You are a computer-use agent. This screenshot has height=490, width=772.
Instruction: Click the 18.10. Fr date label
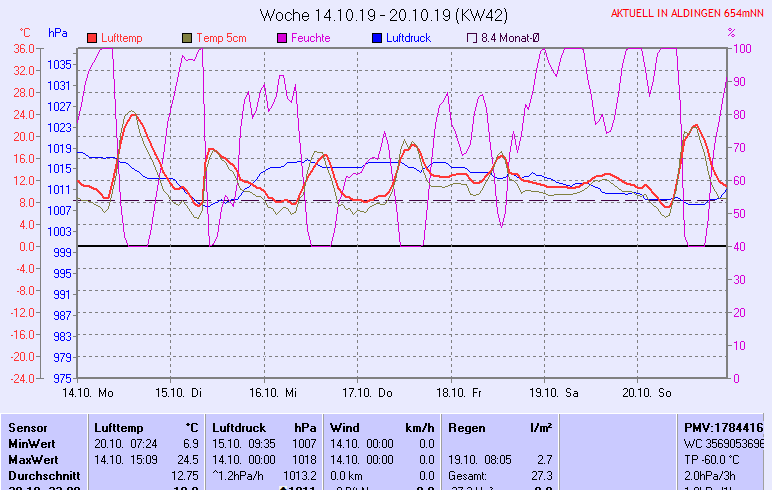pyautogui.click(x=460, y=393)
